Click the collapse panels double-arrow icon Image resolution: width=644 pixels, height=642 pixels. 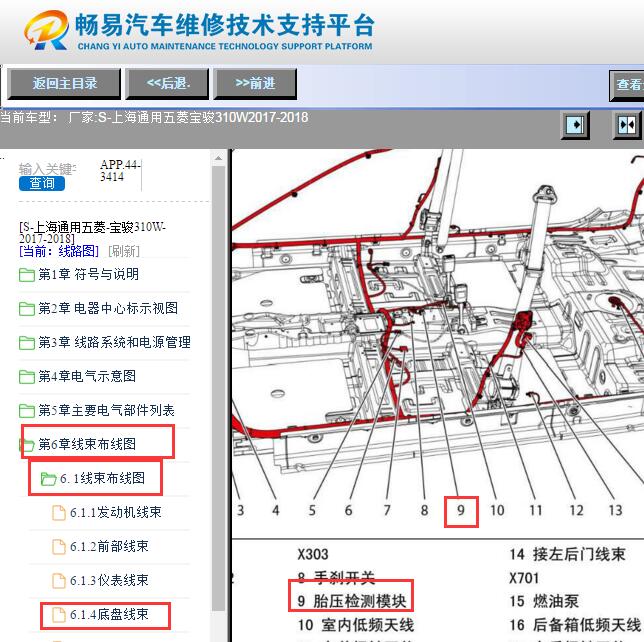tap(627, 124)
